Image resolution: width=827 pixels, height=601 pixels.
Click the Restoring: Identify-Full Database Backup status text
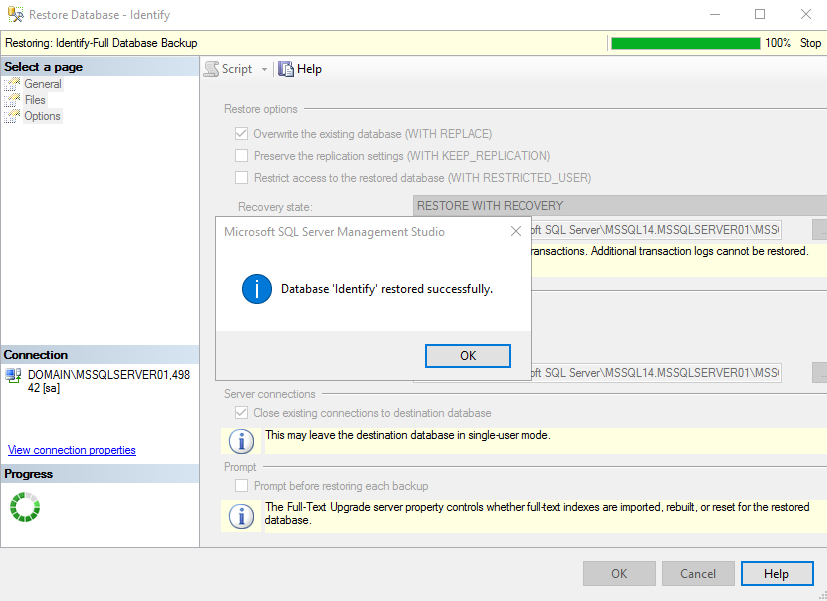coord(101,43)
